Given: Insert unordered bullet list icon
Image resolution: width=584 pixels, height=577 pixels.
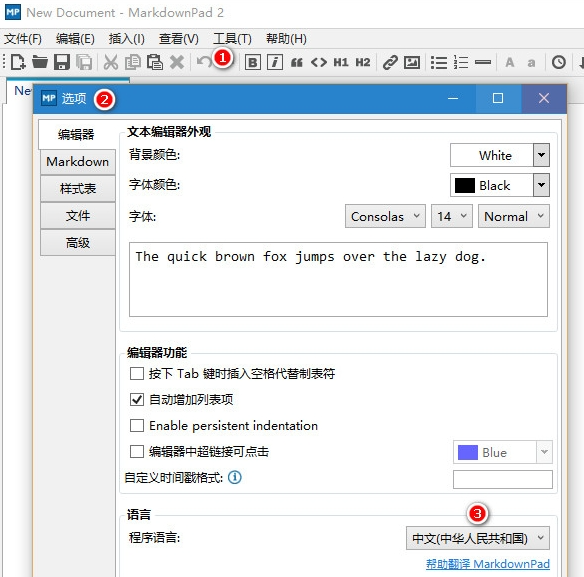Looking at the screenshot, I should tap(439, 62).
